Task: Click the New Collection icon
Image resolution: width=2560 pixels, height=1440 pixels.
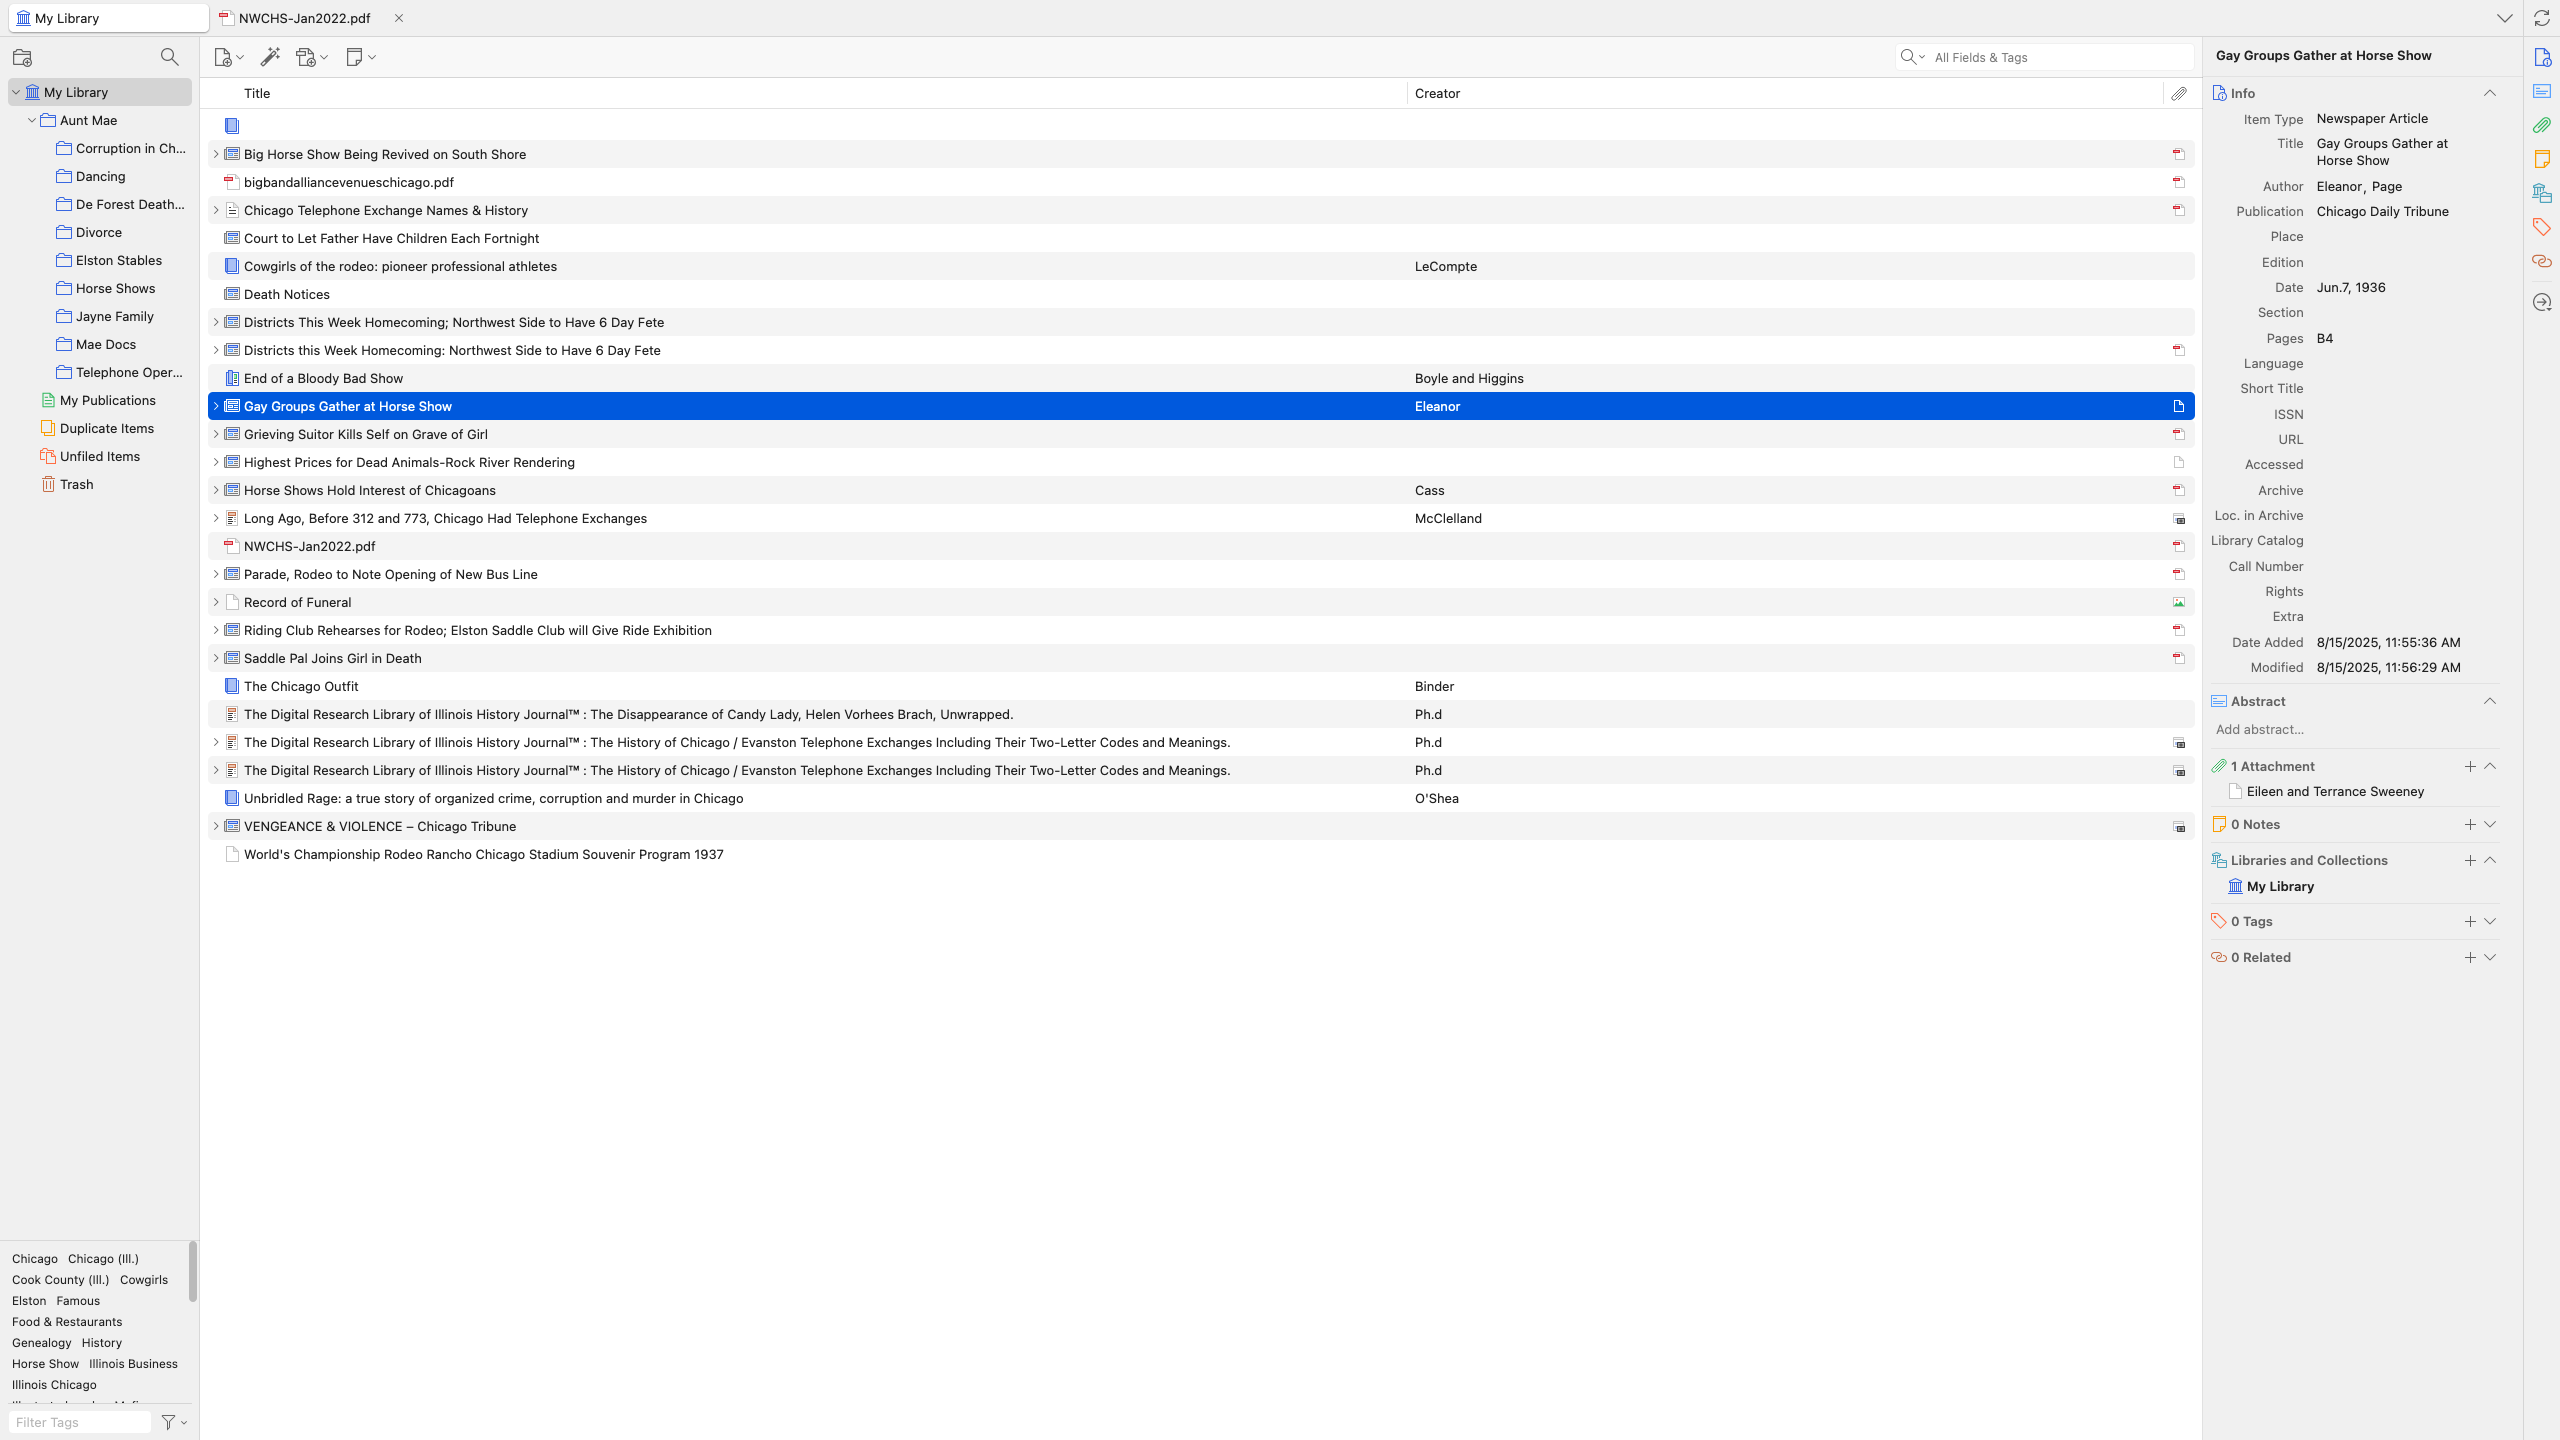Action: pos(22,57)
